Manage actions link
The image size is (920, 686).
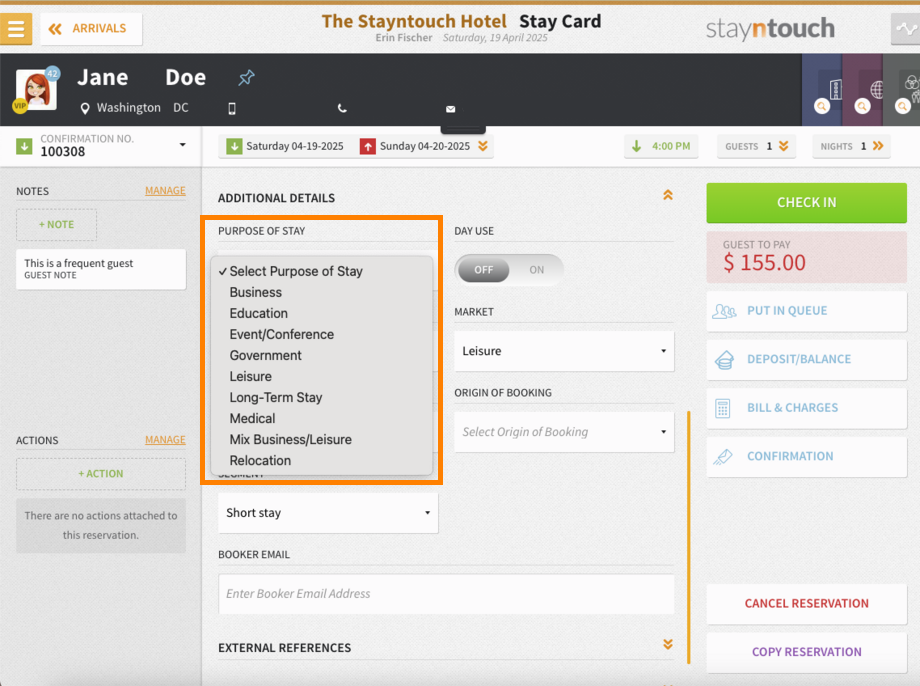[x=165, y=440]
